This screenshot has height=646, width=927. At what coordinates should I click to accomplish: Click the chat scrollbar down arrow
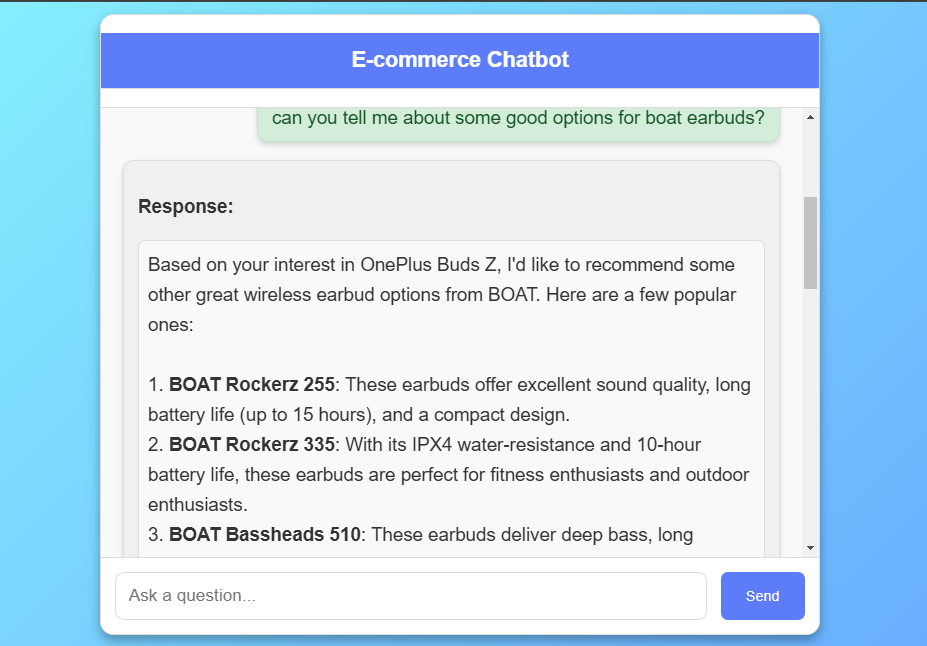[810, 548]
